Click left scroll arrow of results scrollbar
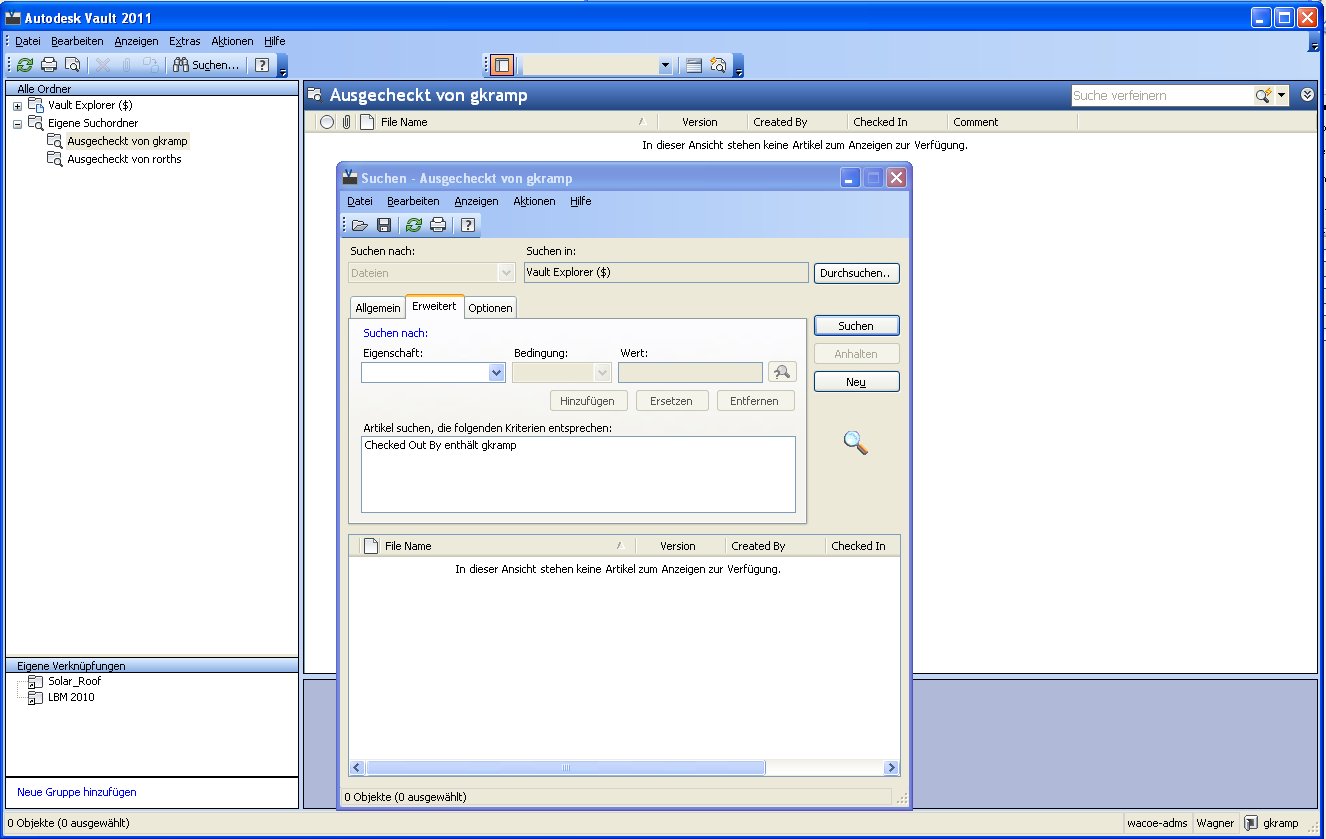 pos(357,768)
